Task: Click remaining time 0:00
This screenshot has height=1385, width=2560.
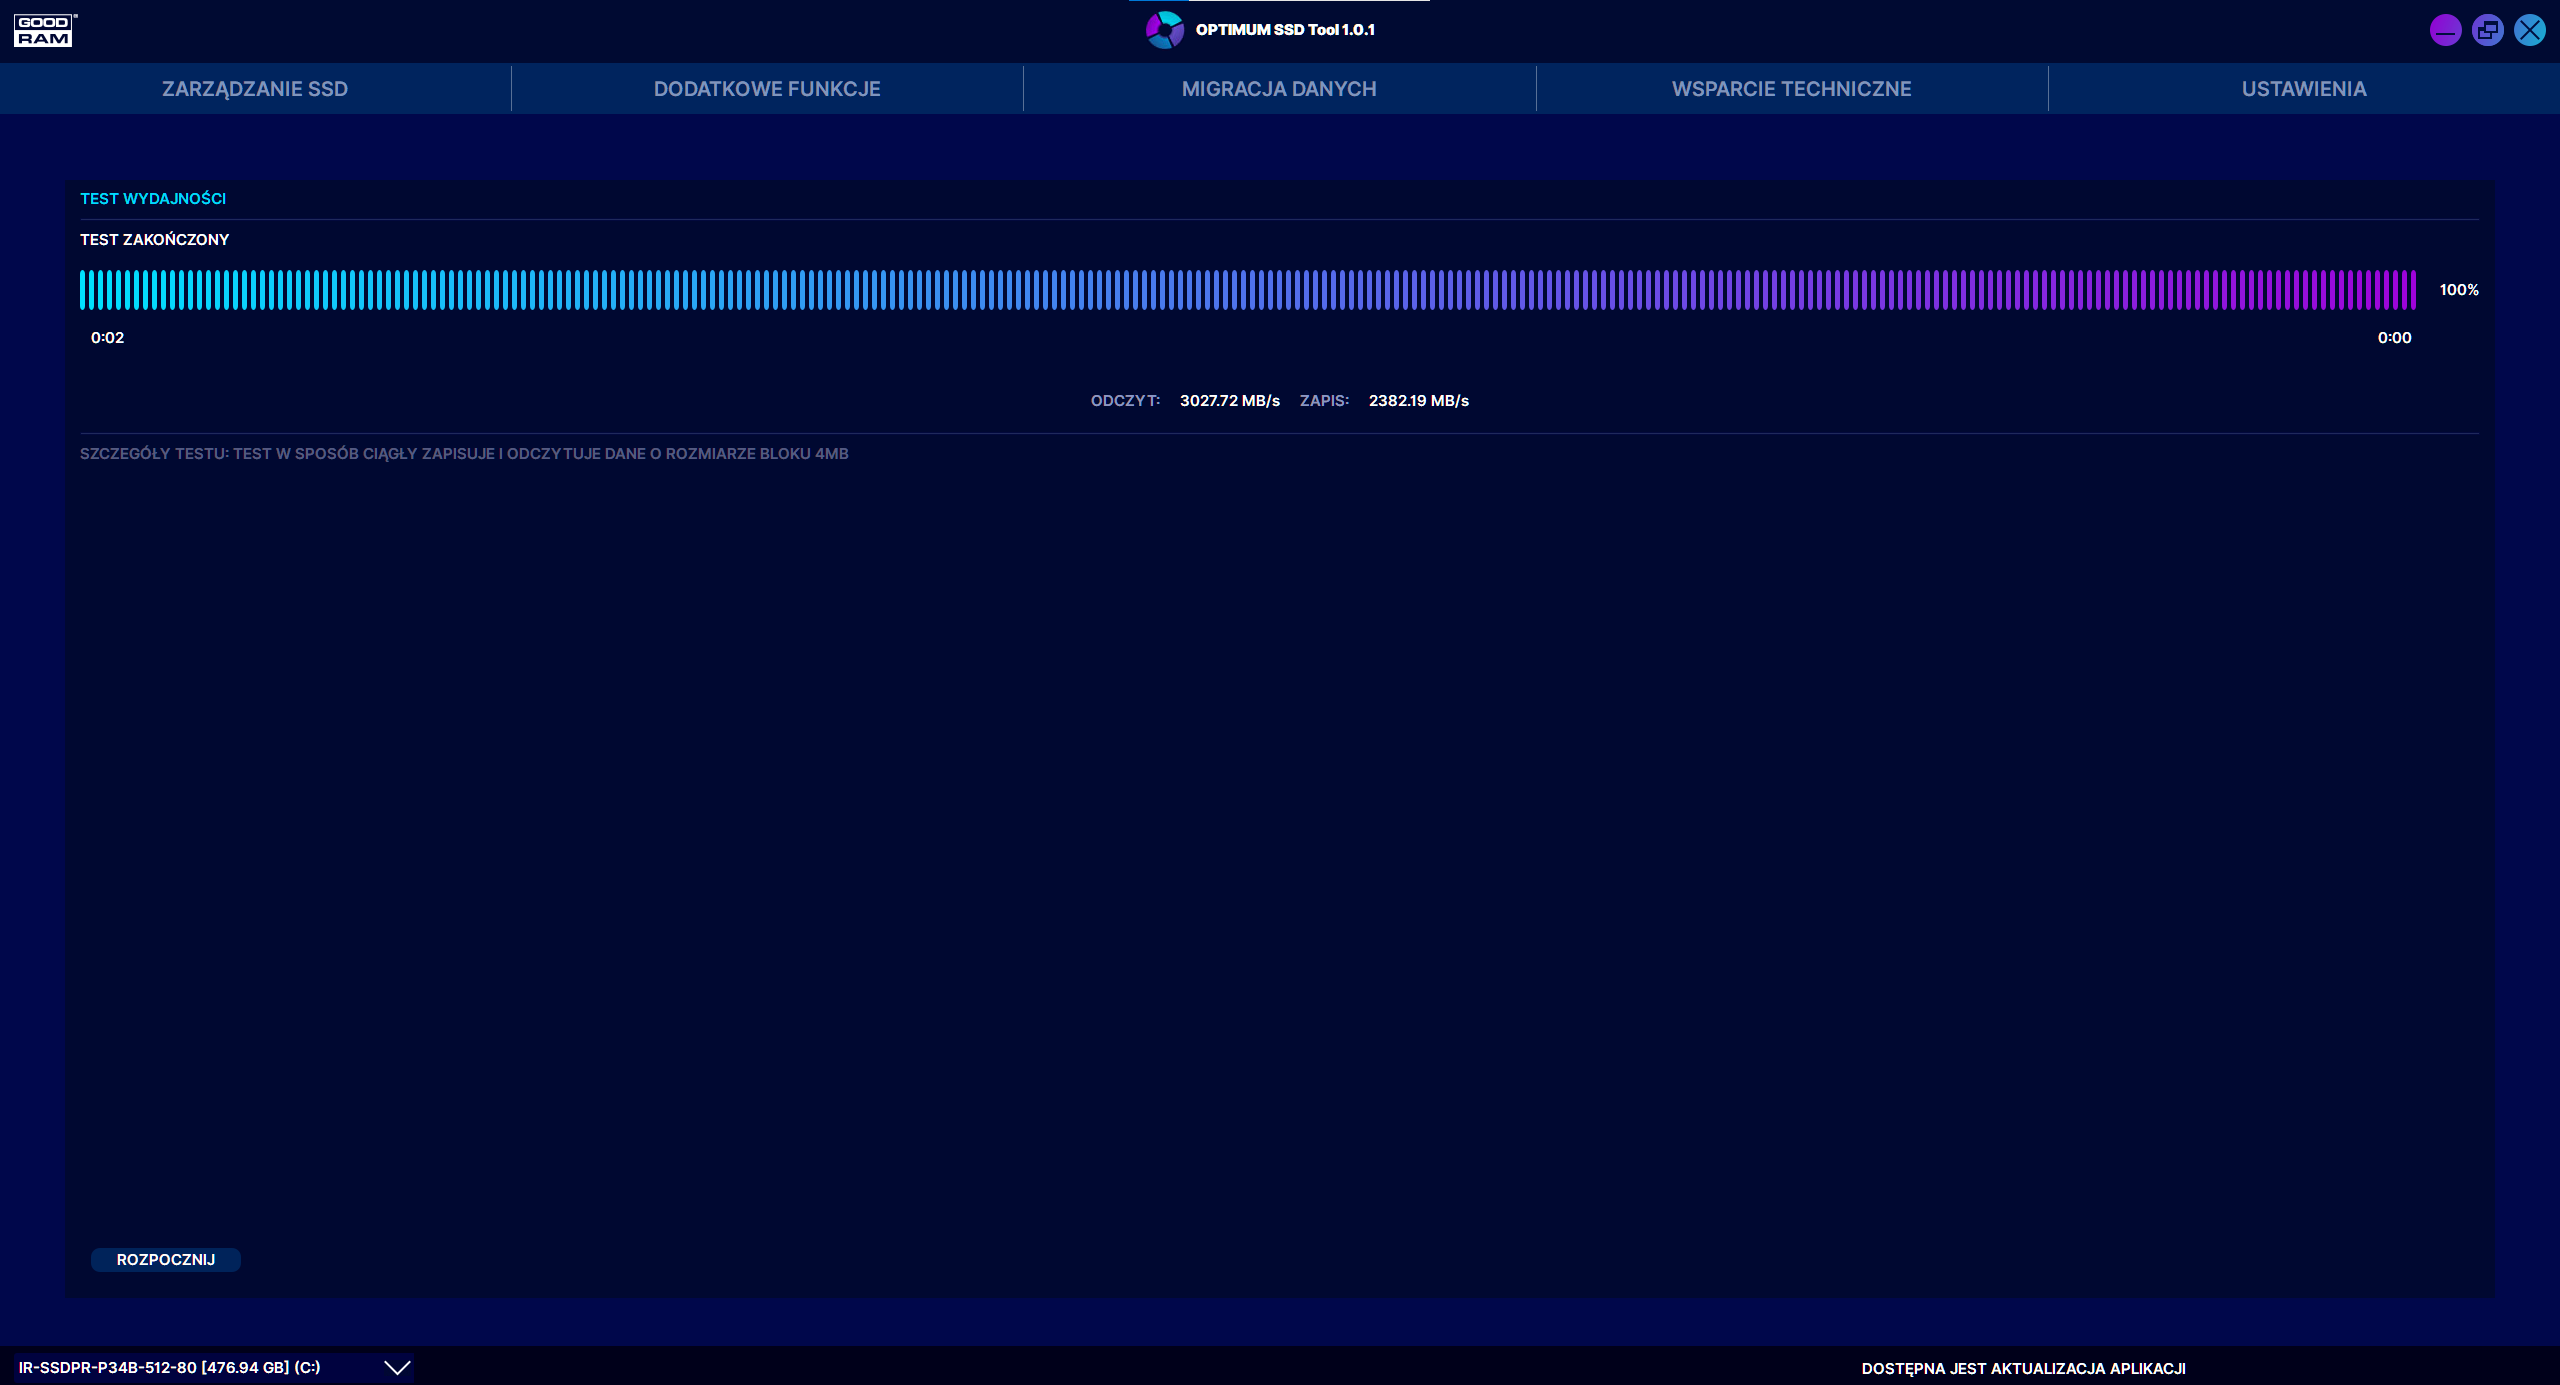Action: pyautogui.click(x=2394, y=338)
